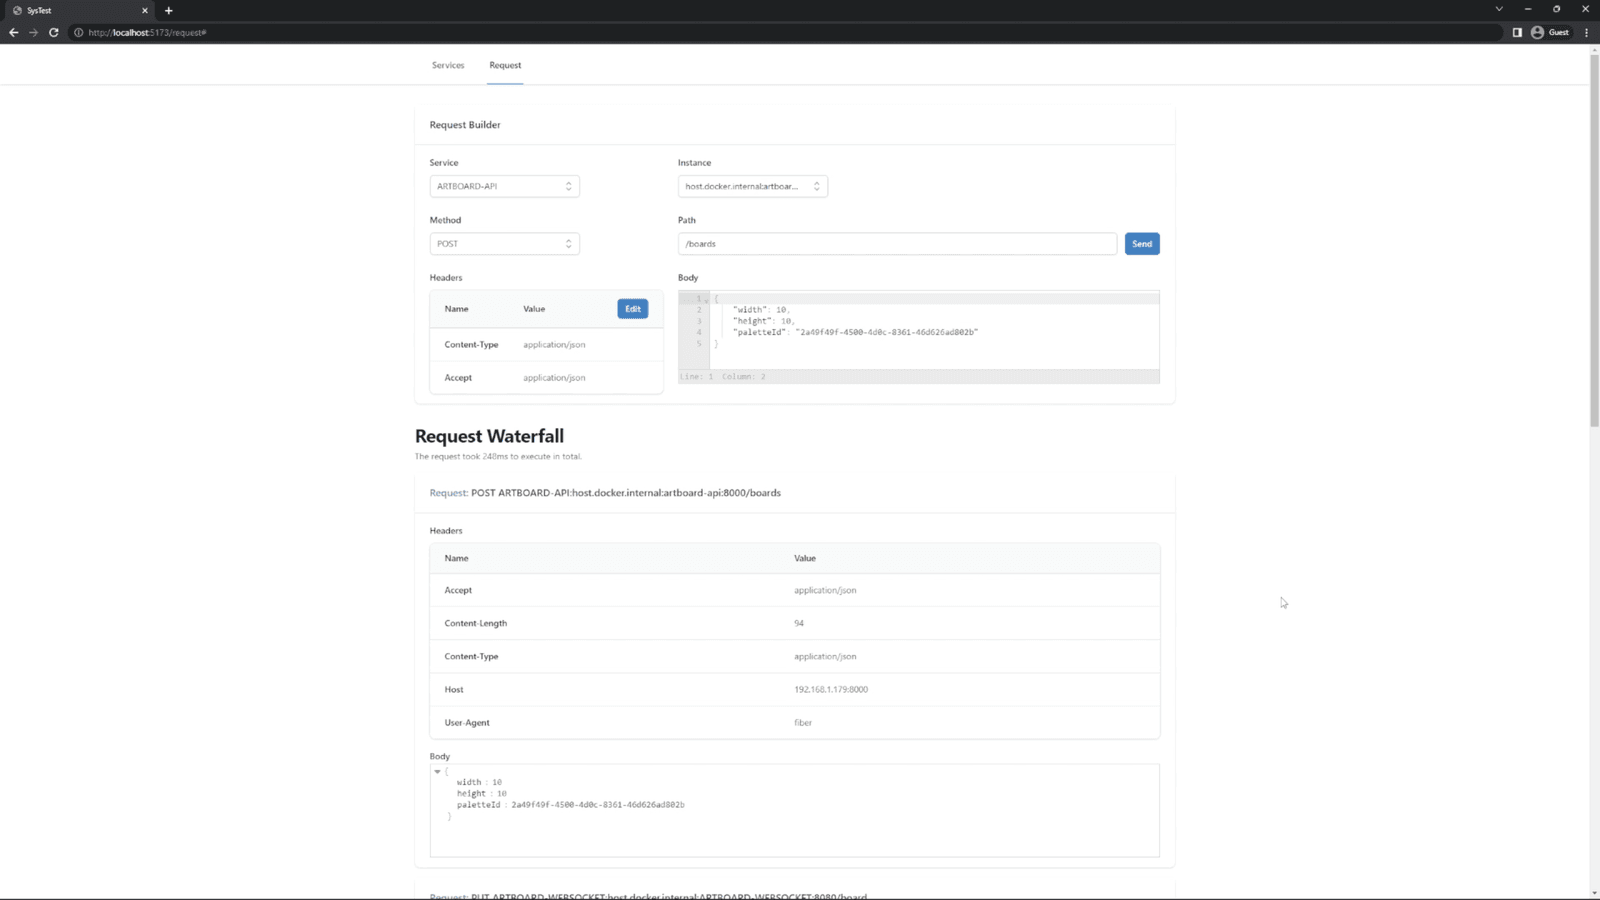
Task: Click the "paletteId" line in the body editor
Action: tap(854, 332)
